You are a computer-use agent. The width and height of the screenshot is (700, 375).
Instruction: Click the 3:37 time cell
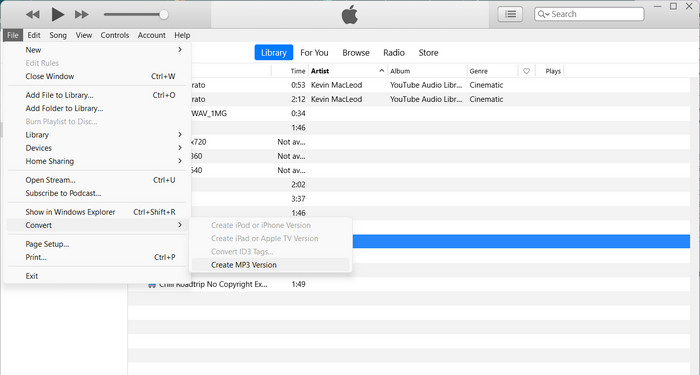298,199
